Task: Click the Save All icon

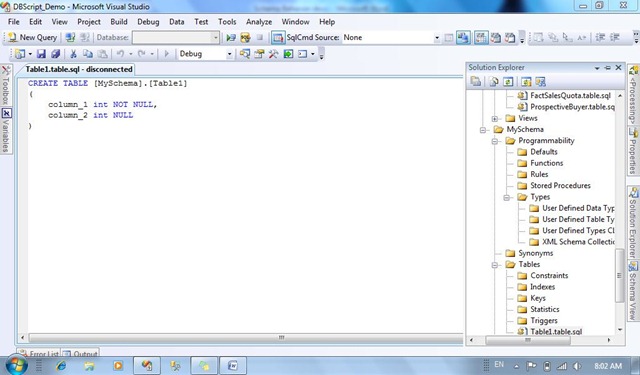Action: (56, 54)
